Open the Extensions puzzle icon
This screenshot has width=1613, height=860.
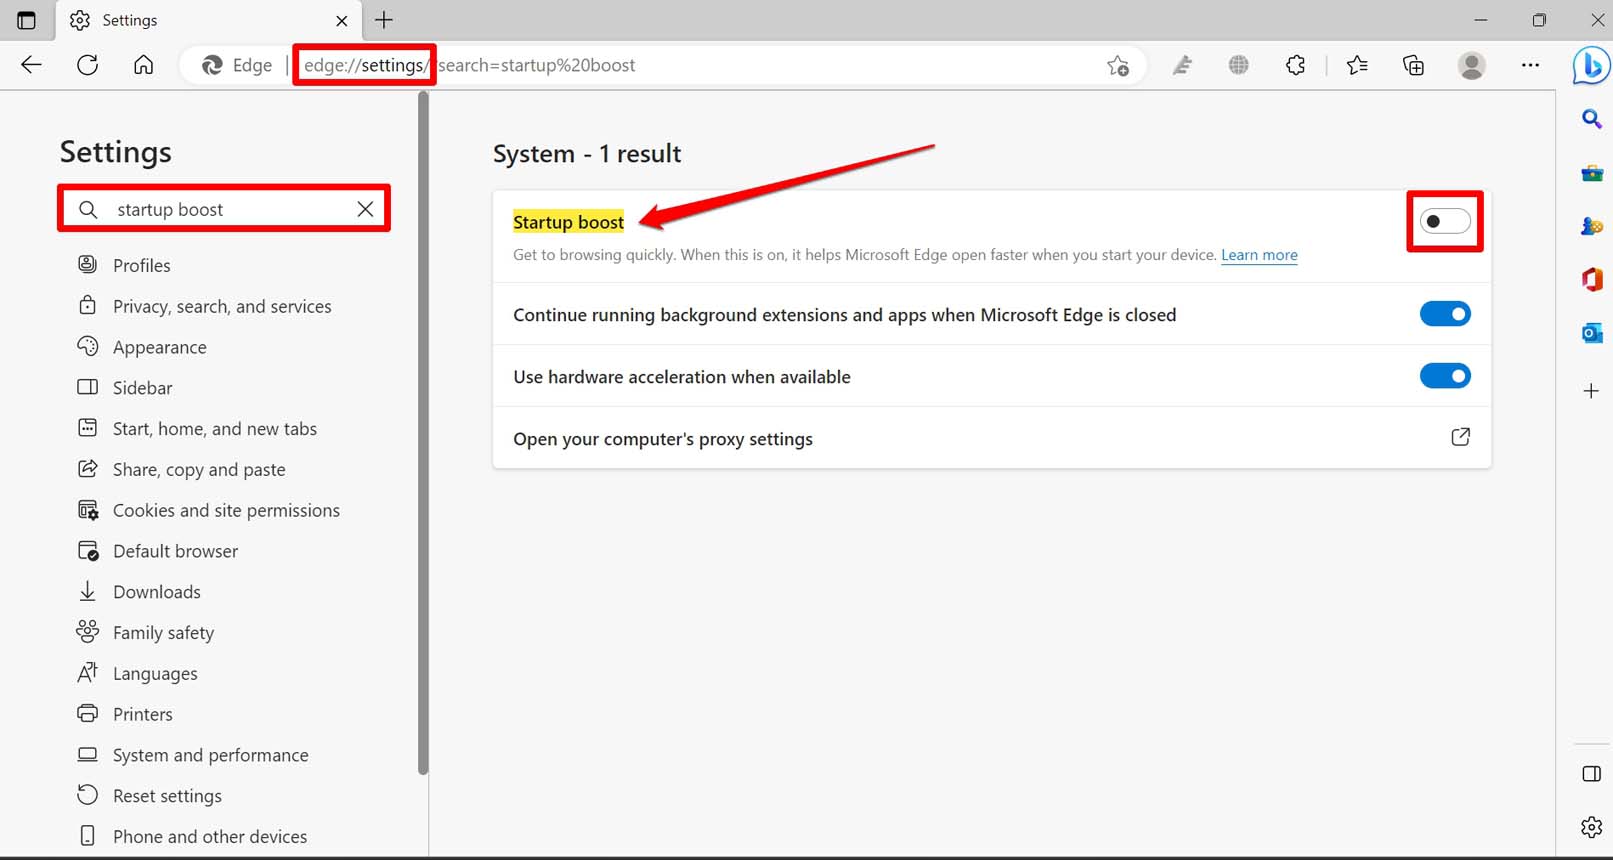tap(1295, 65)
